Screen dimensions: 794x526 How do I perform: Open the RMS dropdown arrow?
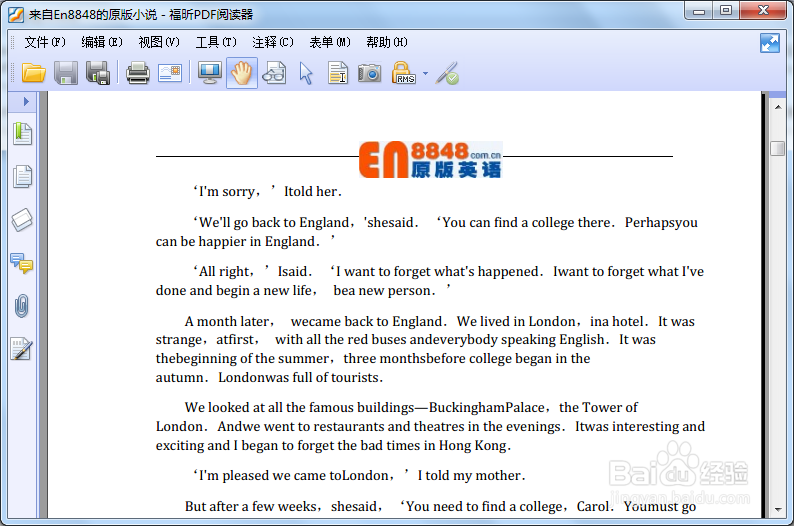(x=425, y=74)
